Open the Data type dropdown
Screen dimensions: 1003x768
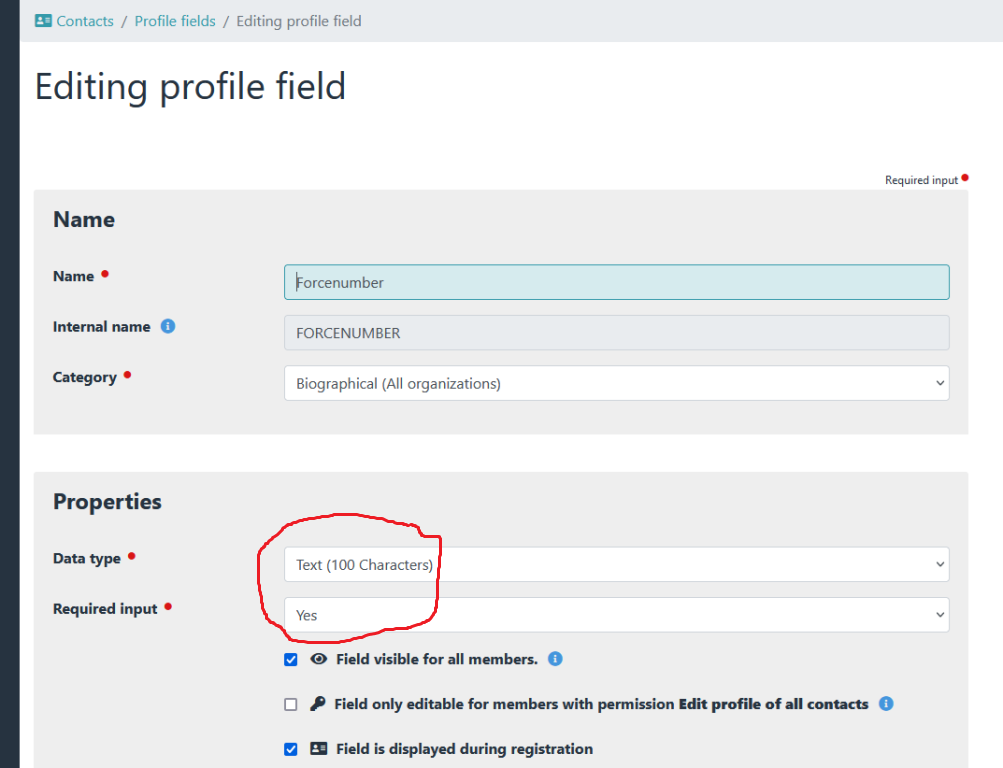click(x=616, y=564)
